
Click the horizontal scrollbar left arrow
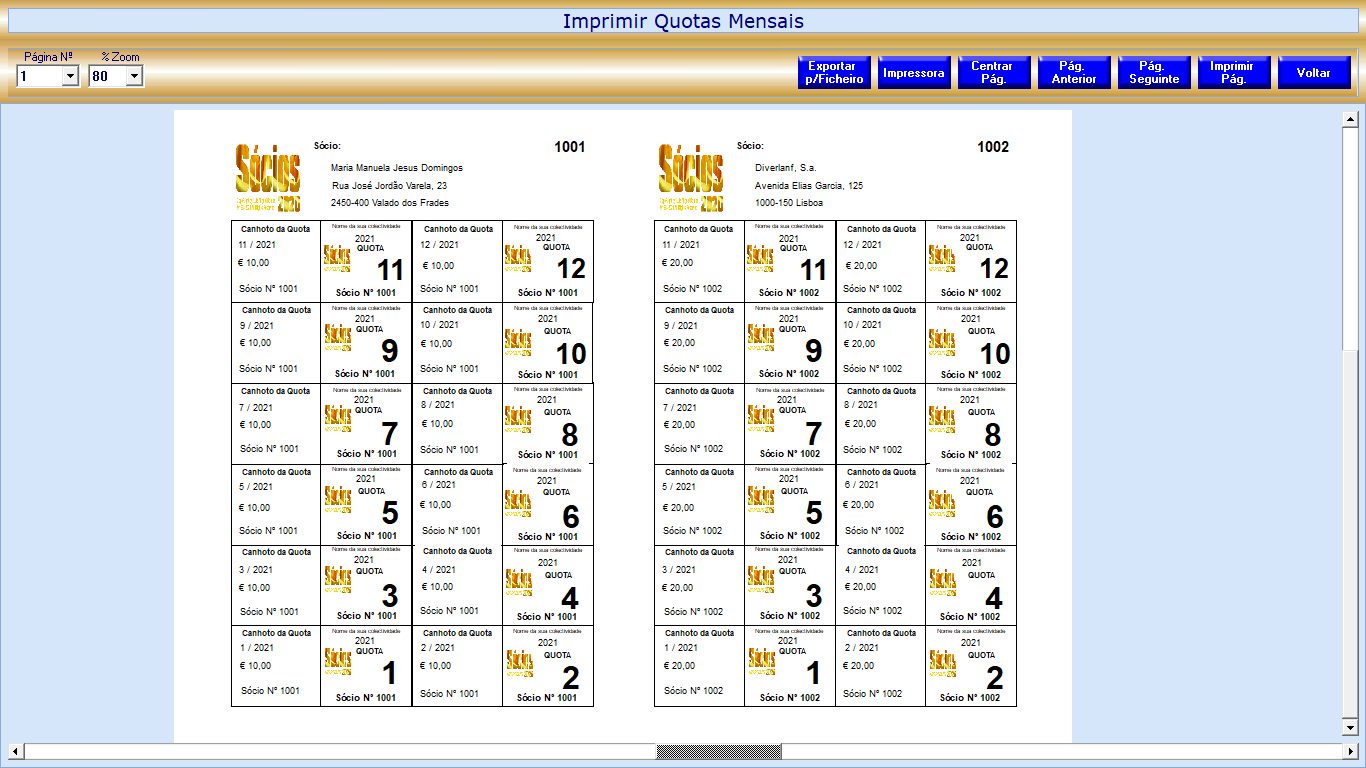click(x=15, y=751)
